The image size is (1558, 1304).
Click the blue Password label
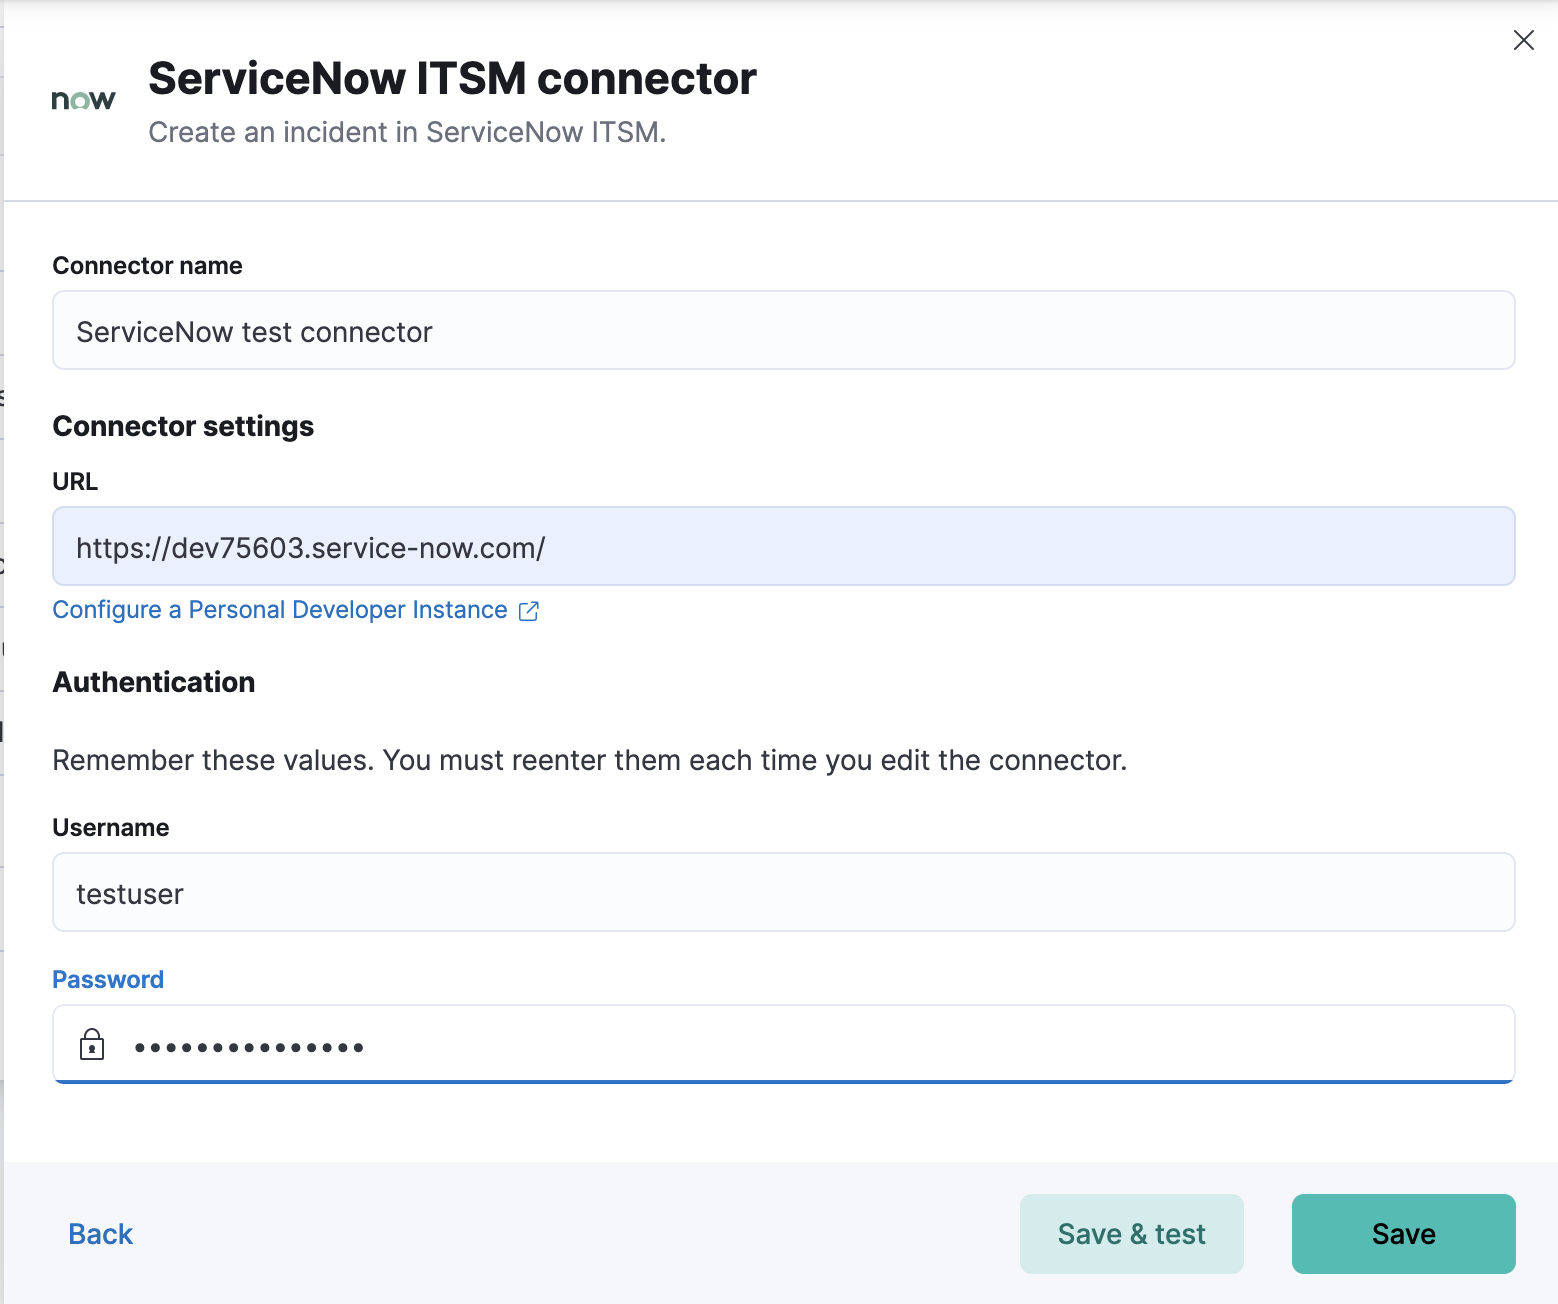[x=108, y=979]
